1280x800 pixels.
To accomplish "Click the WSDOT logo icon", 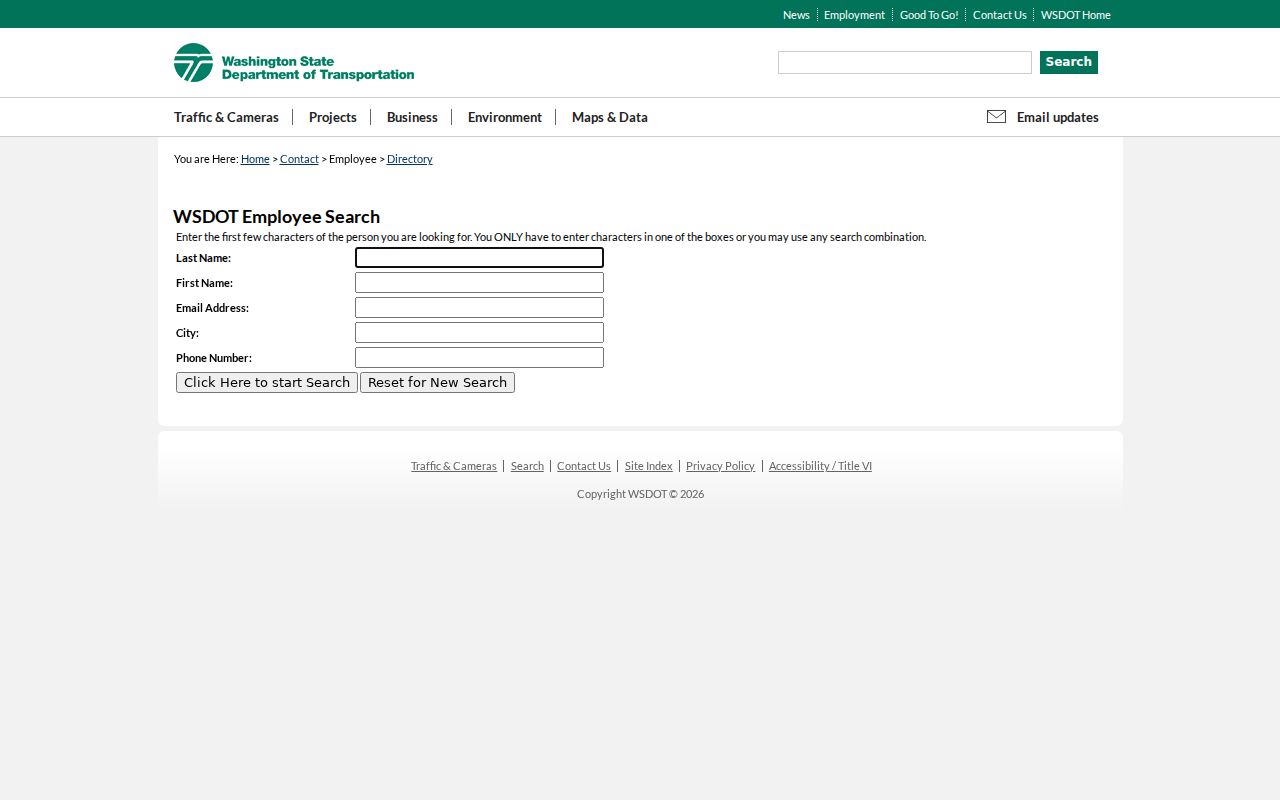I will click(x=193, y=62).
